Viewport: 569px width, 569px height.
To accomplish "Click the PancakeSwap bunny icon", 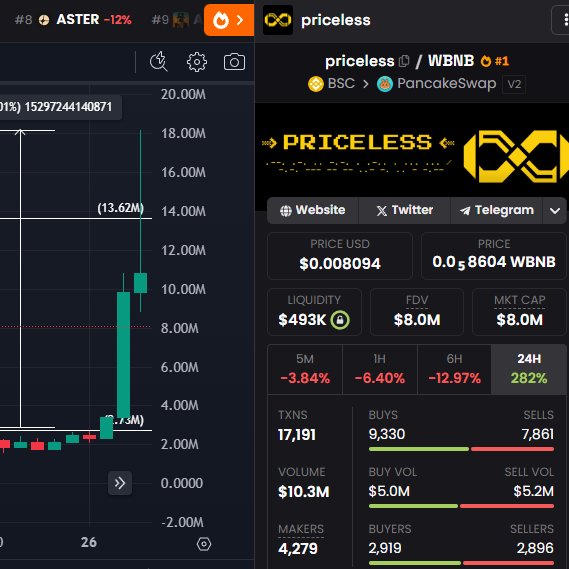I will point(385,84).
